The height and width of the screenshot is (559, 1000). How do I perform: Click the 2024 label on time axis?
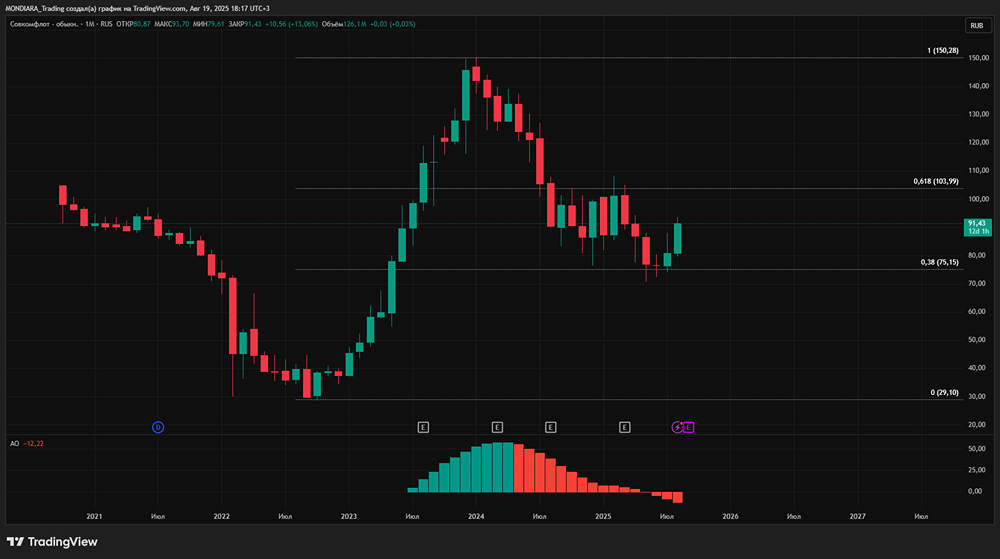tap(476, 516)
